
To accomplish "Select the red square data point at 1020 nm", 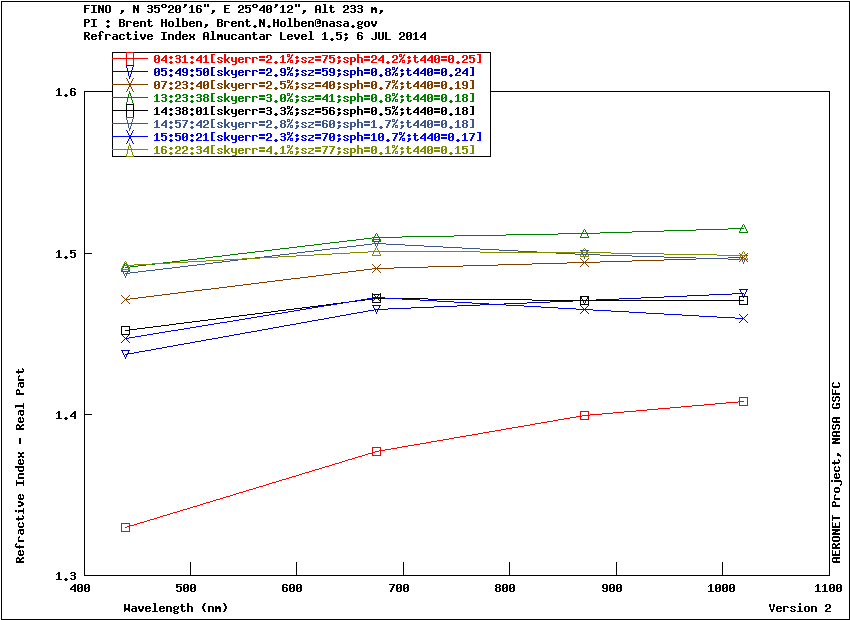I will (743, 401).
